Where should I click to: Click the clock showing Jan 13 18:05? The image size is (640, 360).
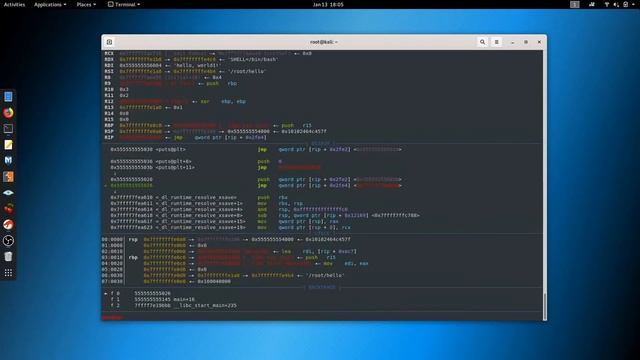[x=328, y=4]
